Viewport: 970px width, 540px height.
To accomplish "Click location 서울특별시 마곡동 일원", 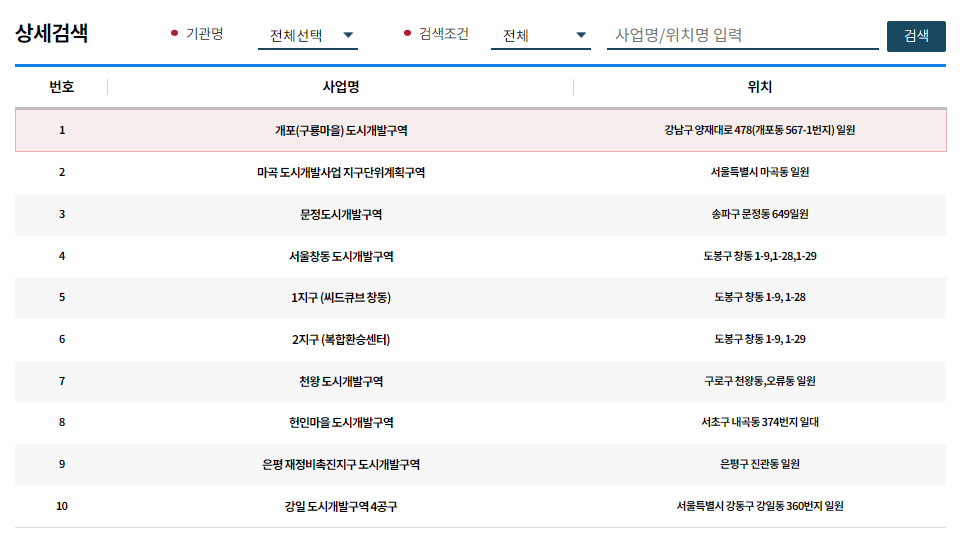I will [760, 172].
